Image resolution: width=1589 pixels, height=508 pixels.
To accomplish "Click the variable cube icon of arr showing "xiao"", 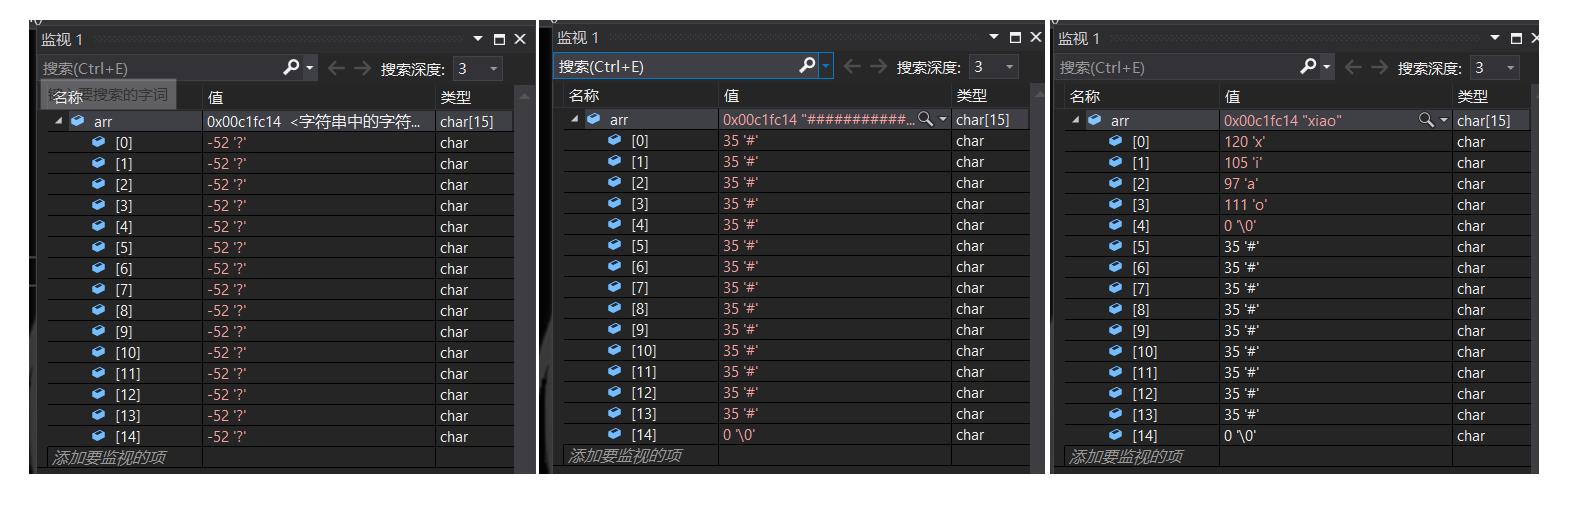I will 1095,120.
